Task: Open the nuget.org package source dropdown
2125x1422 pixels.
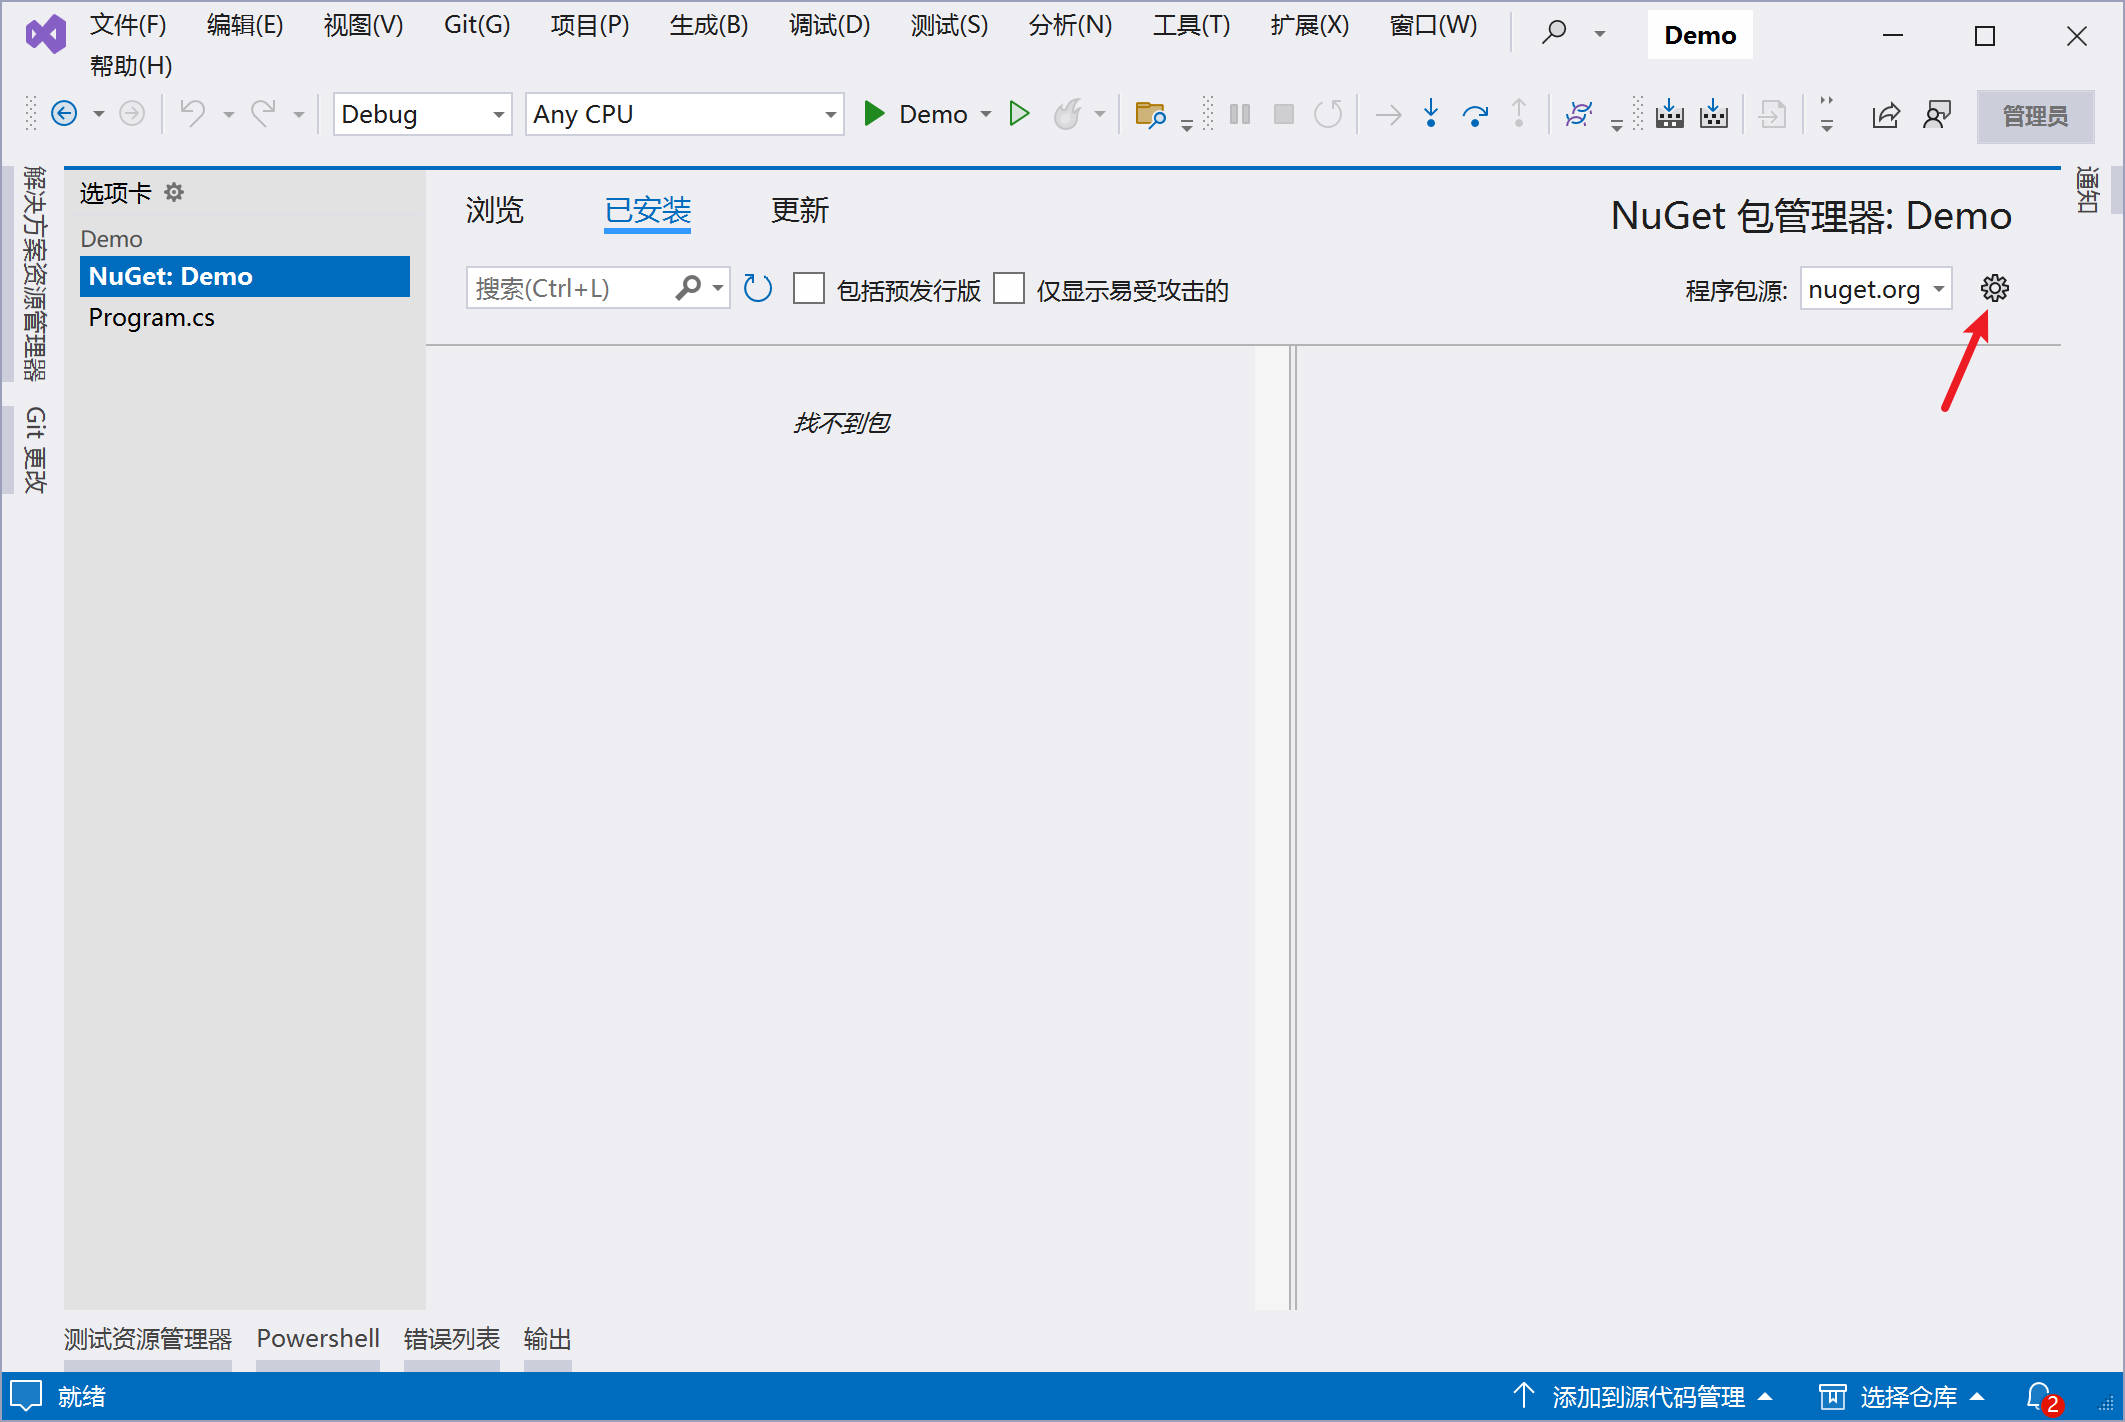Action: point(1876,289)
